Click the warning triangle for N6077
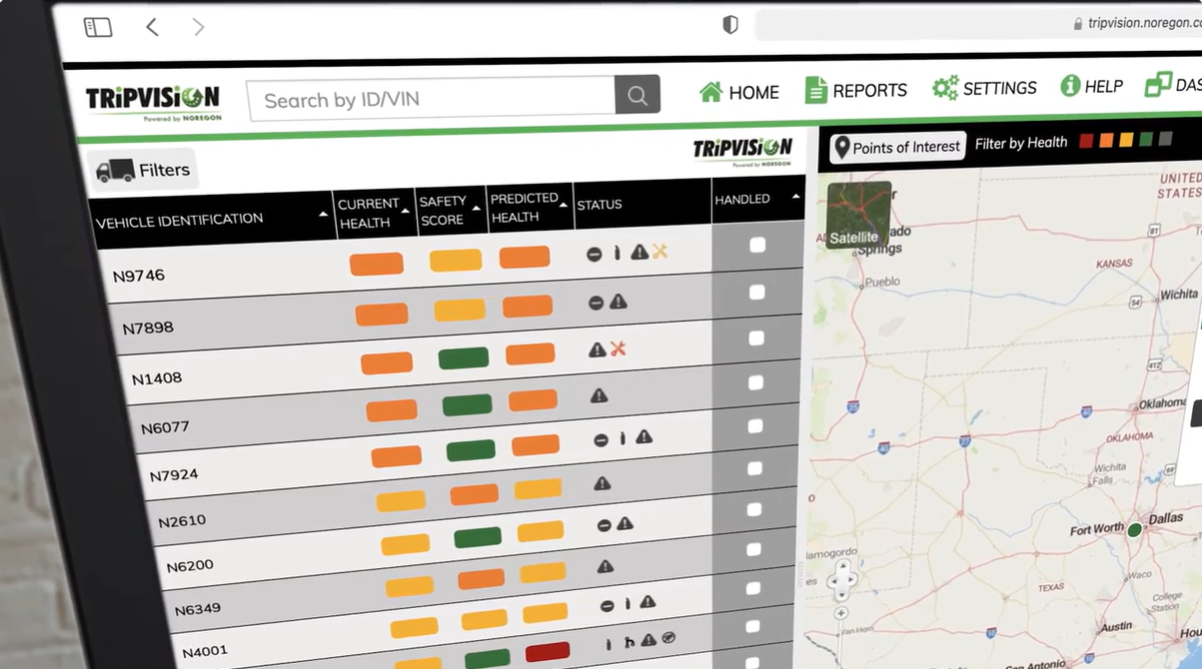This screenshot has height=669, width=1202. point(599,395)
